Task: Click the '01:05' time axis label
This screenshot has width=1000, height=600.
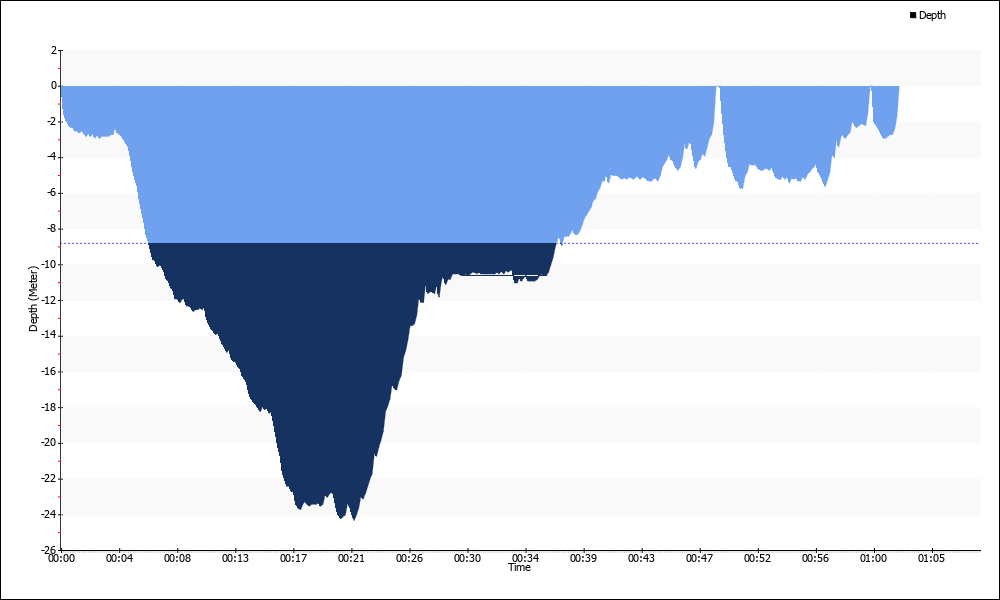Action: [931, 559]
